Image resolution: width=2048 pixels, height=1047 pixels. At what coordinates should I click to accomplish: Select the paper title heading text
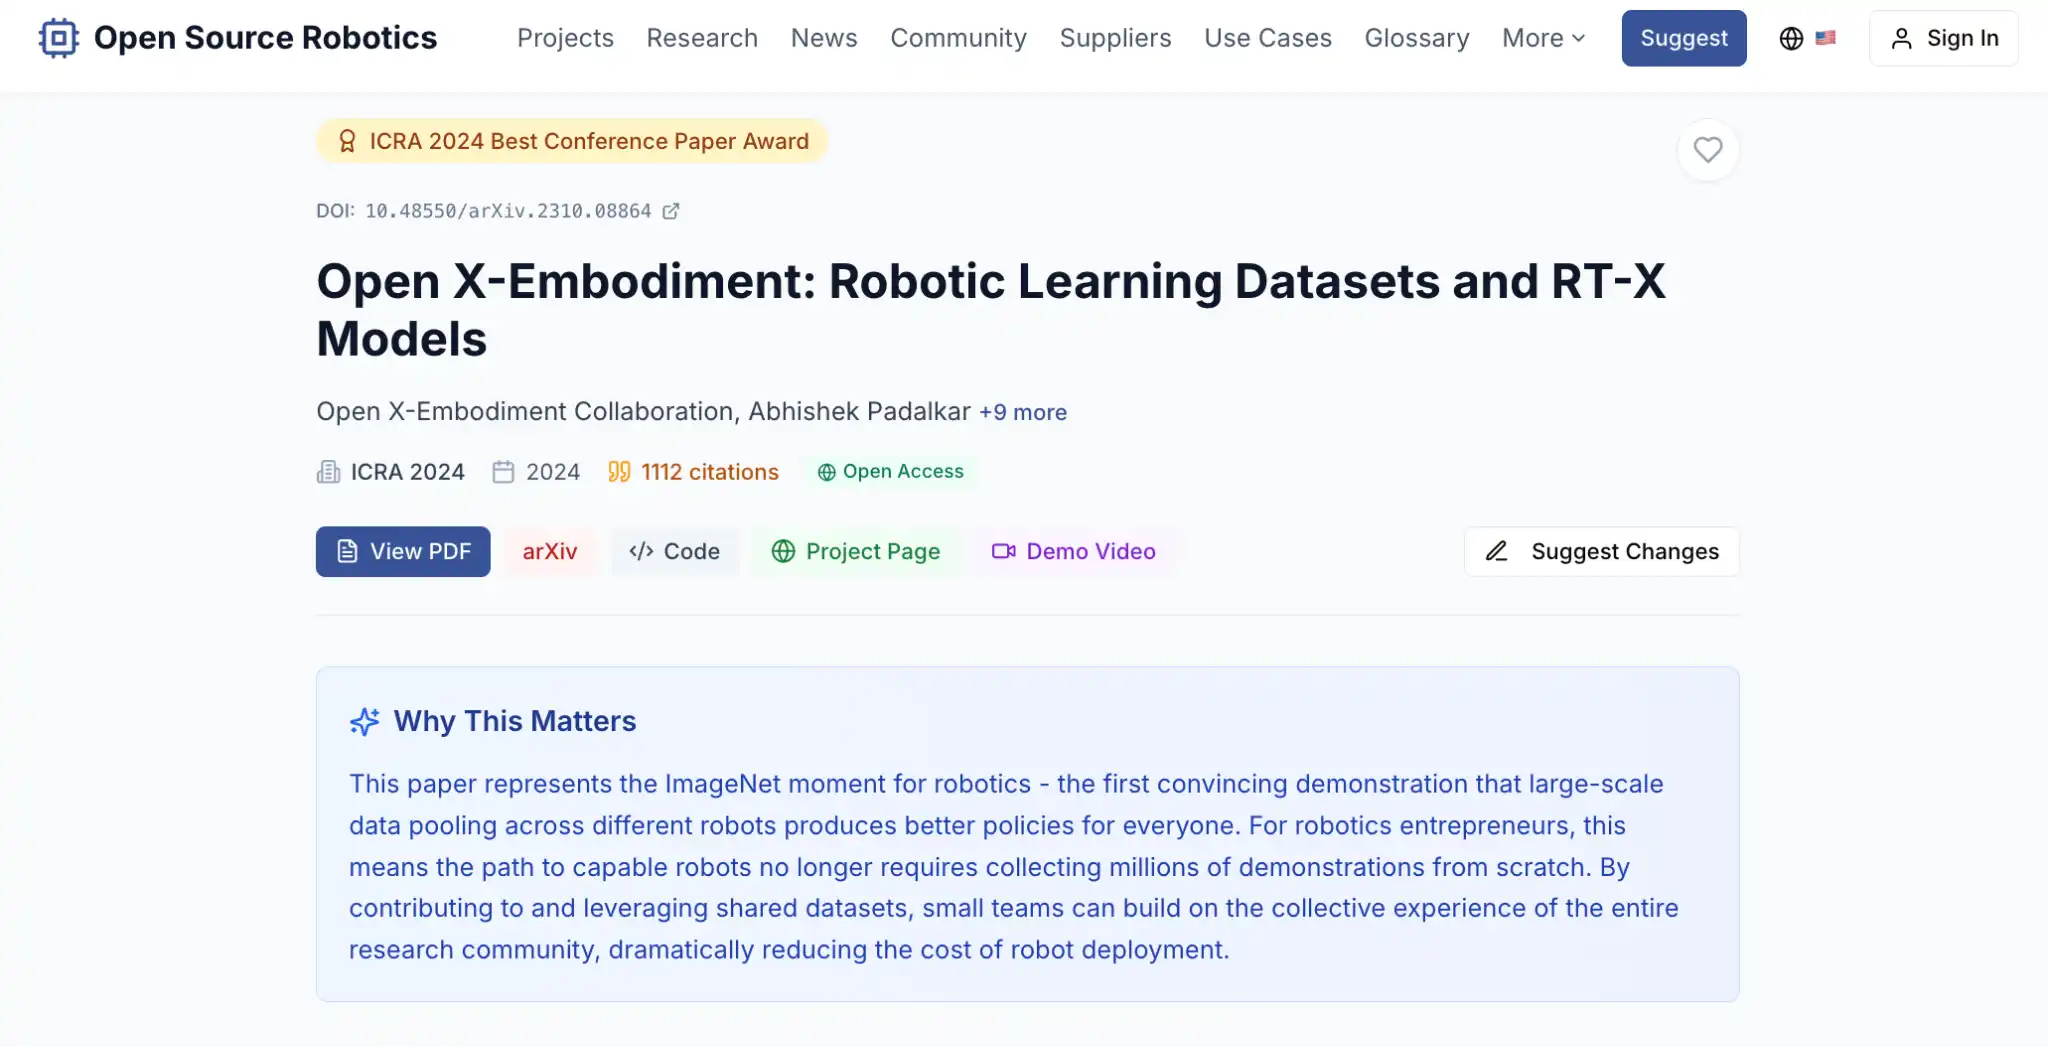click(x=991, y=310)
